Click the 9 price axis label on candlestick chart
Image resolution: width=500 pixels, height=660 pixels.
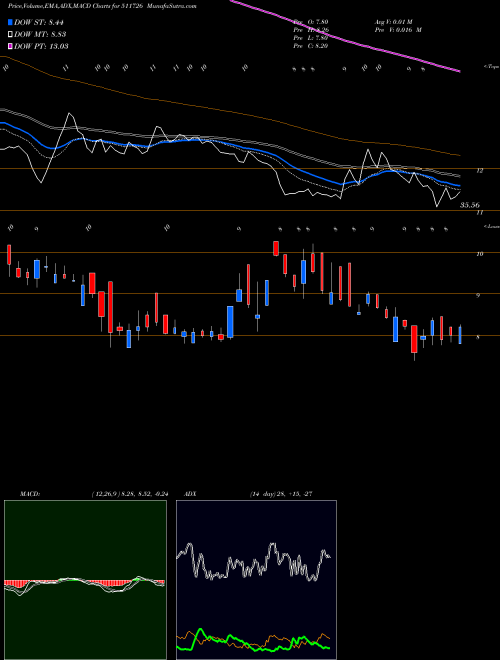[x=478, y=295]
